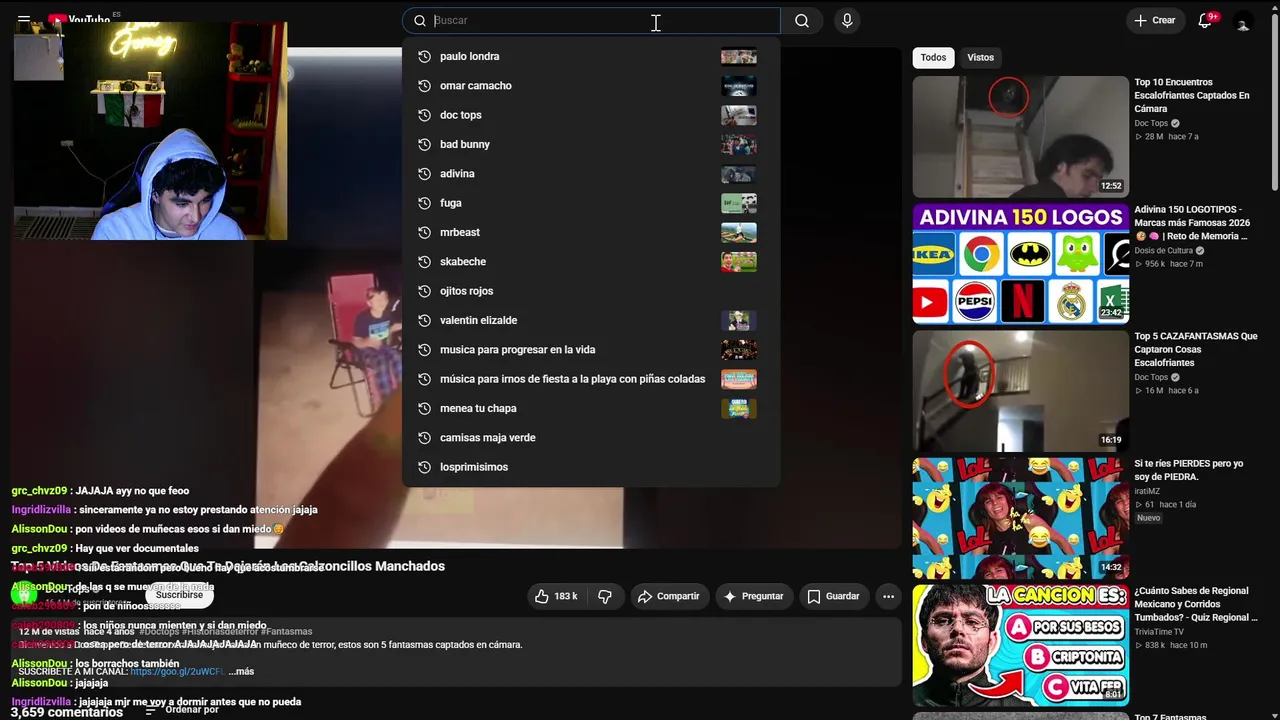Screen dimensions: 1280x720
Task: Select 'losprimisimos' search suggestion
Action: click(591, 467)
